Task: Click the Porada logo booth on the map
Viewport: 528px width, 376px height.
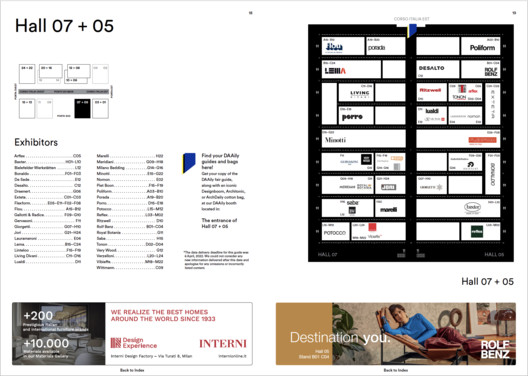Action: coord(386,46)
